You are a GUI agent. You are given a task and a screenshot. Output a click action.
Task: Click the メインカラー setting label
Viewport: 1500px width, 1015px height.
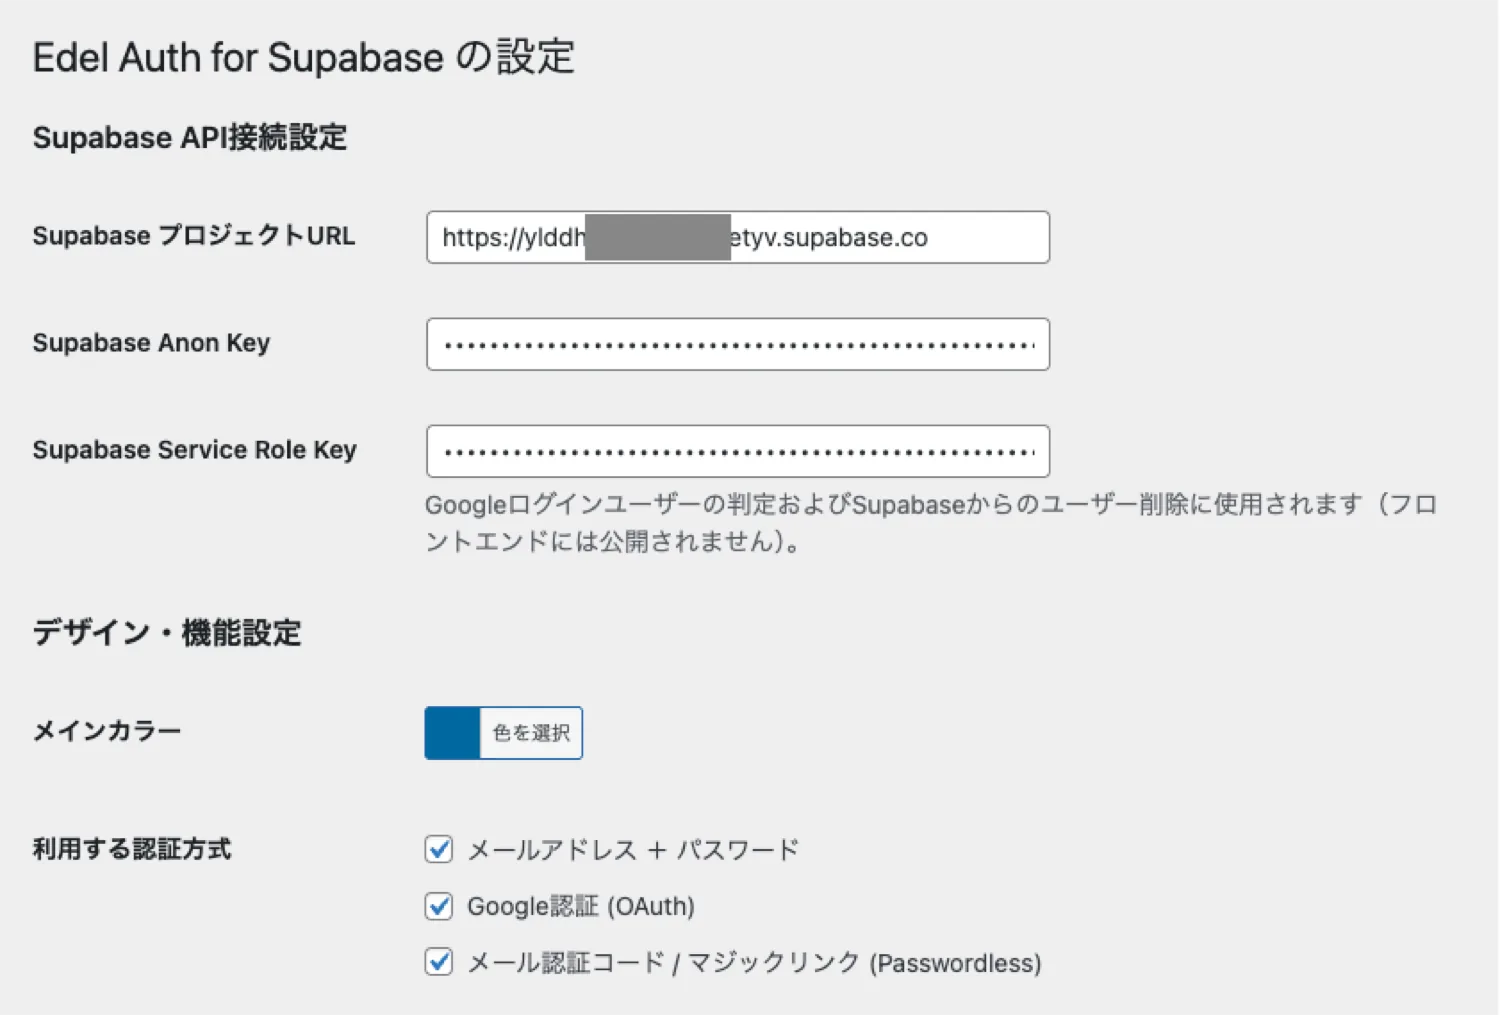[106, 731]
